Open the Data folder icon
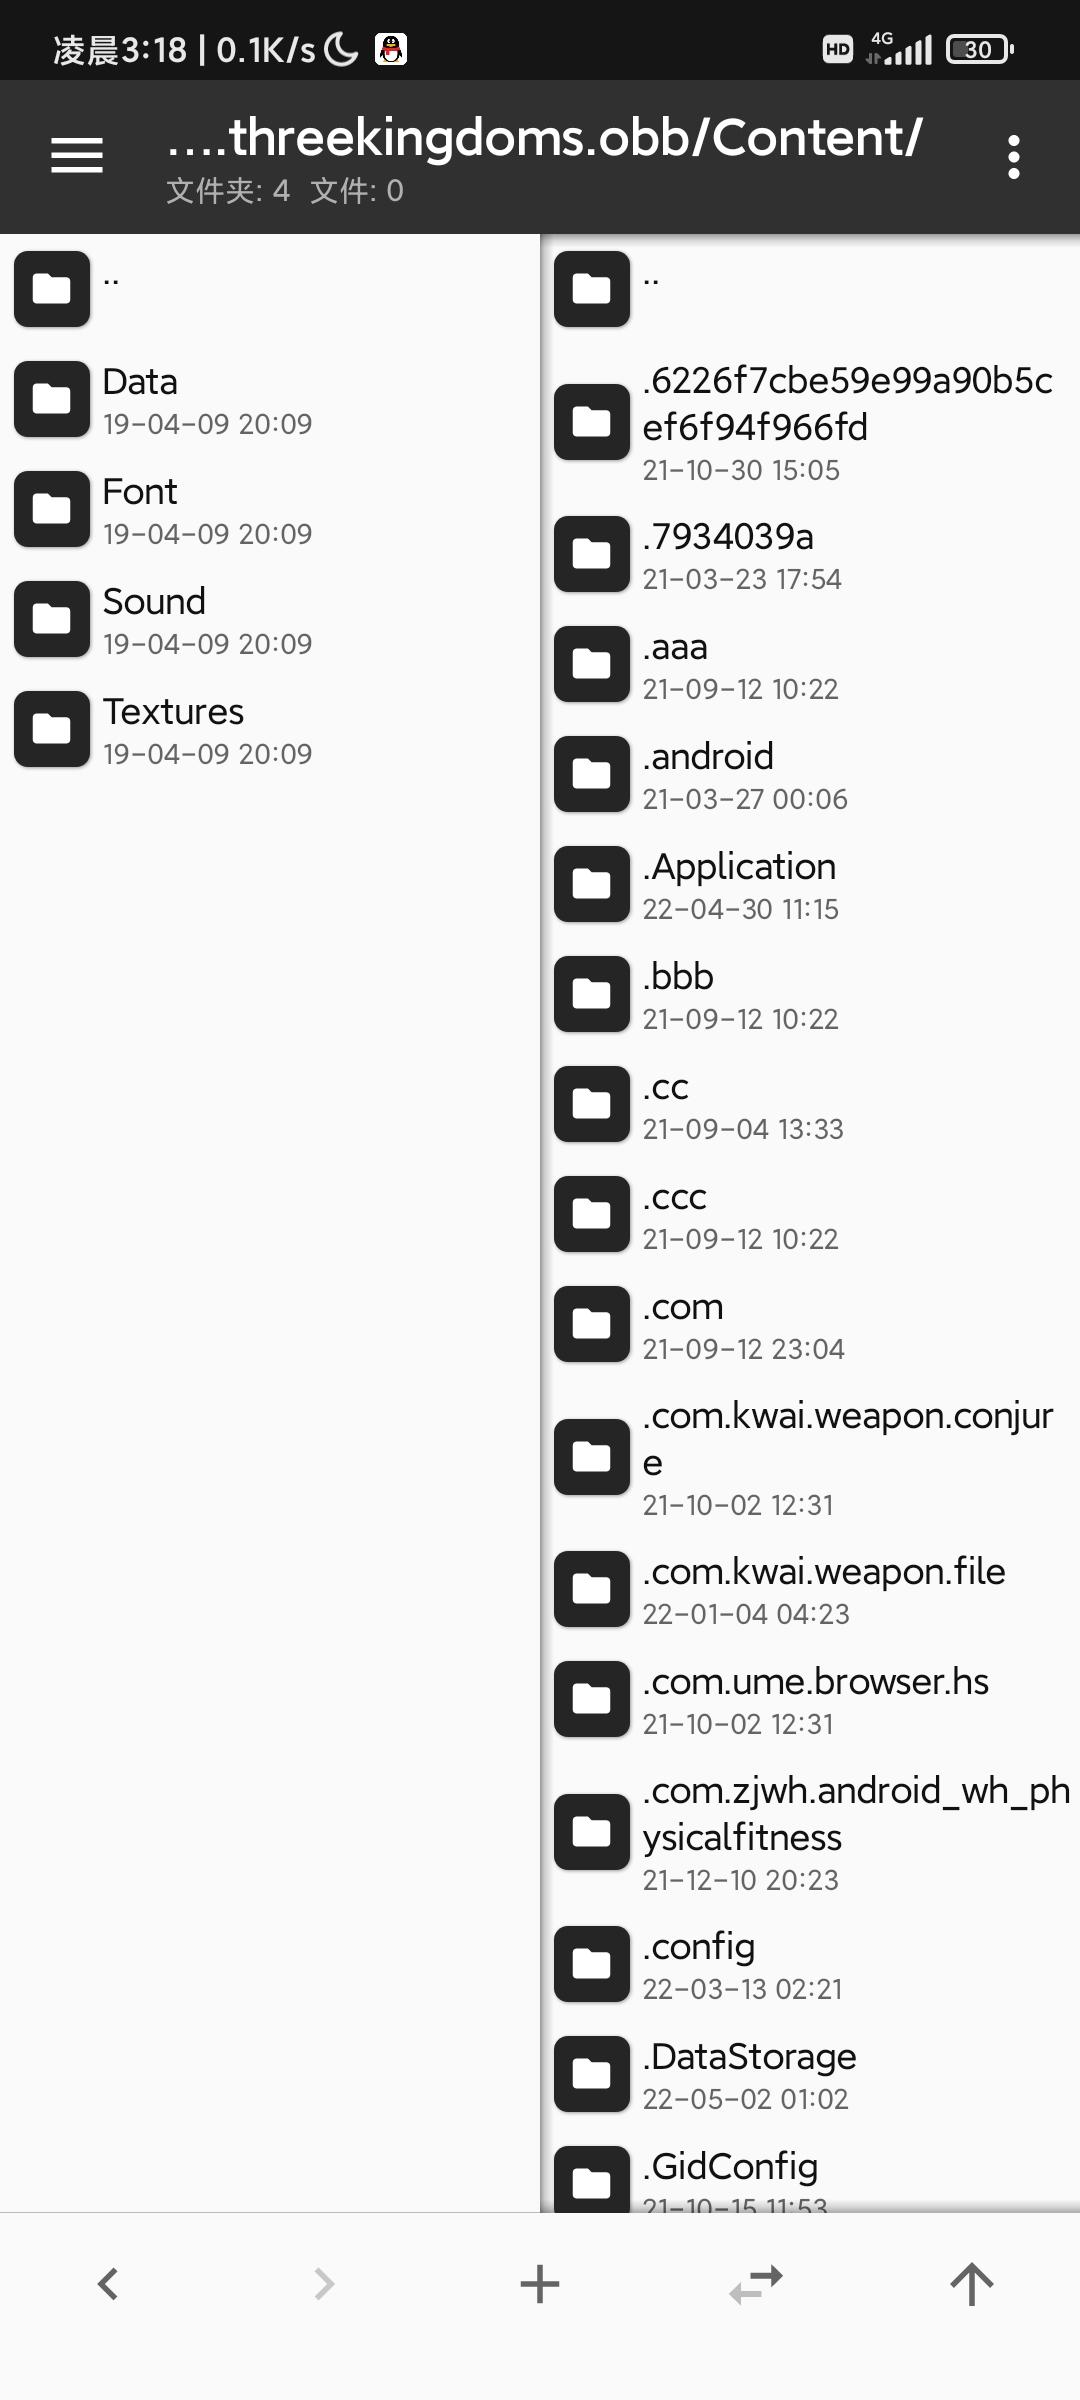Screen dimensions: 1080x2400 click(52, 399)
